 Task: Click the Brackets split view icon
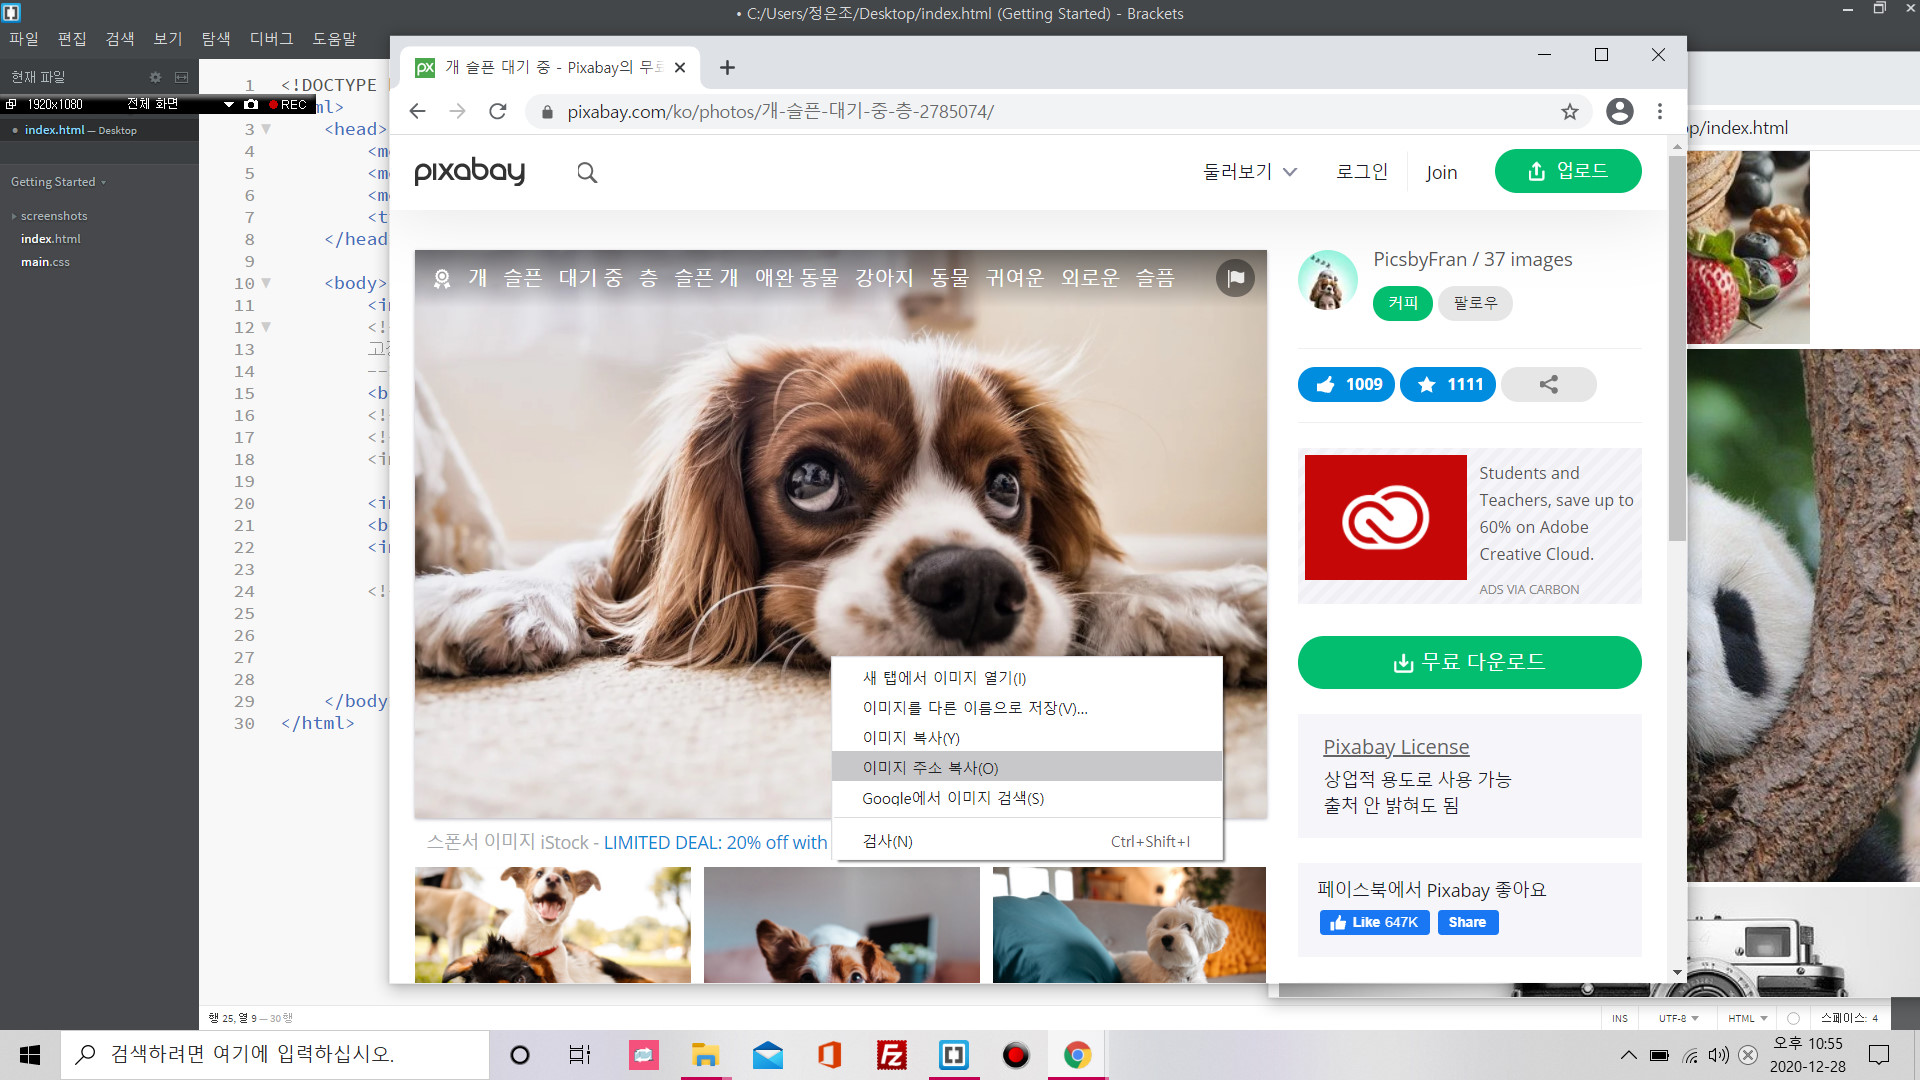181,77
